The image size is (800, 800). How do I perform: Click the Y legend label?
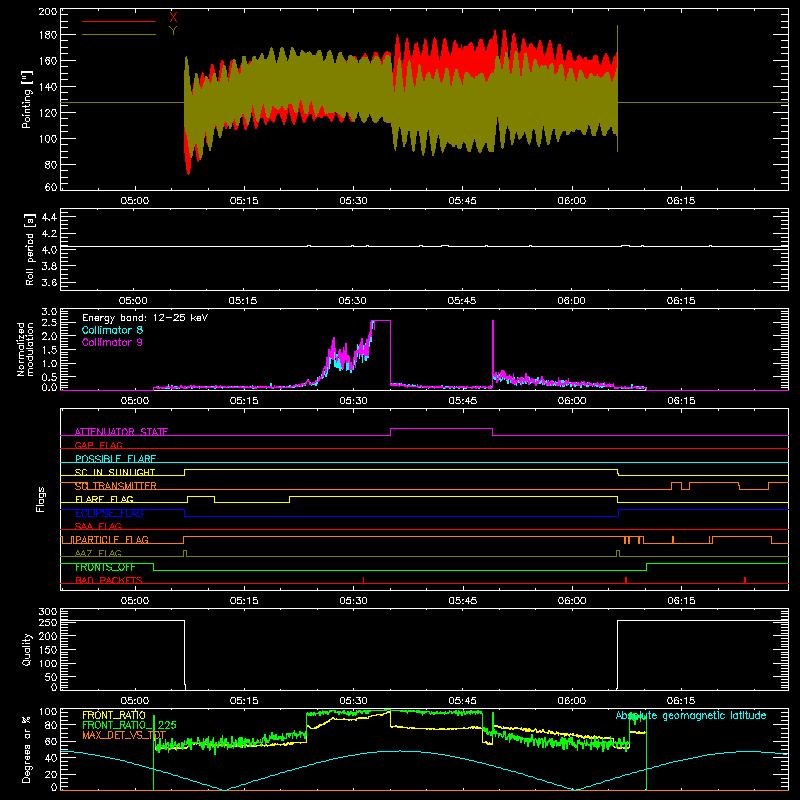(x=173, y=31)
